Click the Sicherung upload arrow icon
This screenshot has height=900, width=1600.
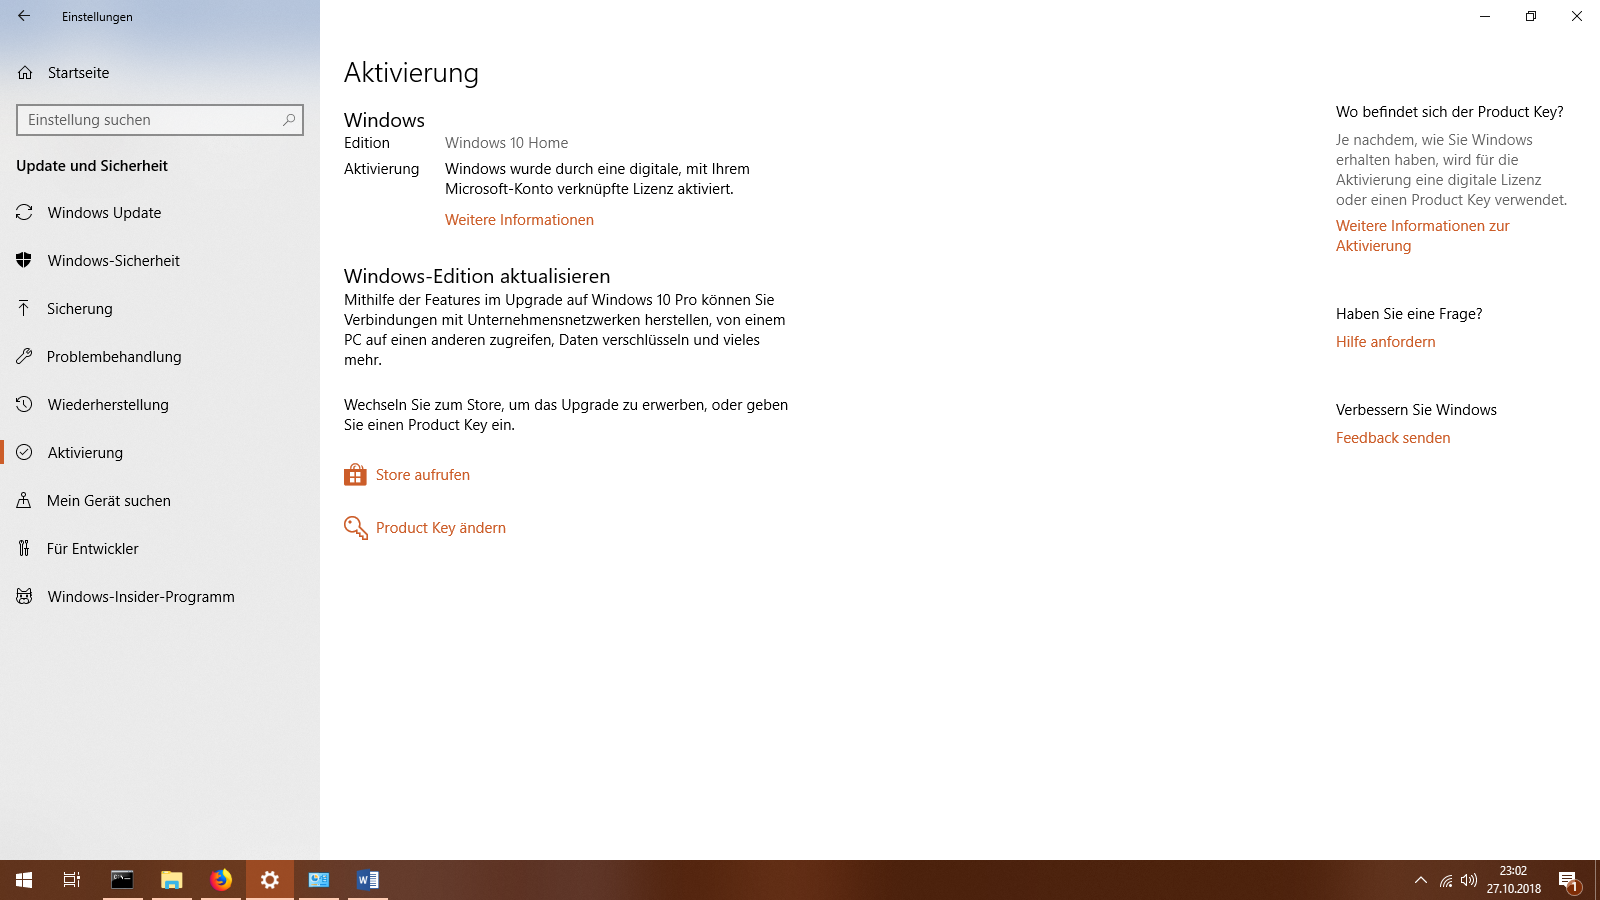[24, 309]
